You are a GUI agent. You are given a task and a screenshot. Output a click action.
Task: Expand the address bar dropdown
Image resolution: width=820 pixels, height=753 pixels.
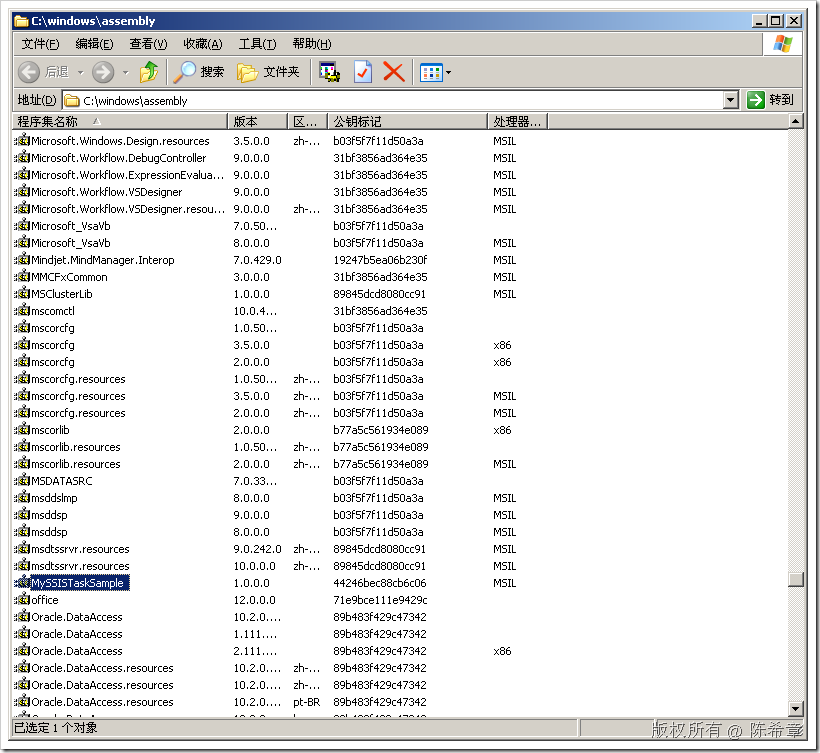(731, 100)
